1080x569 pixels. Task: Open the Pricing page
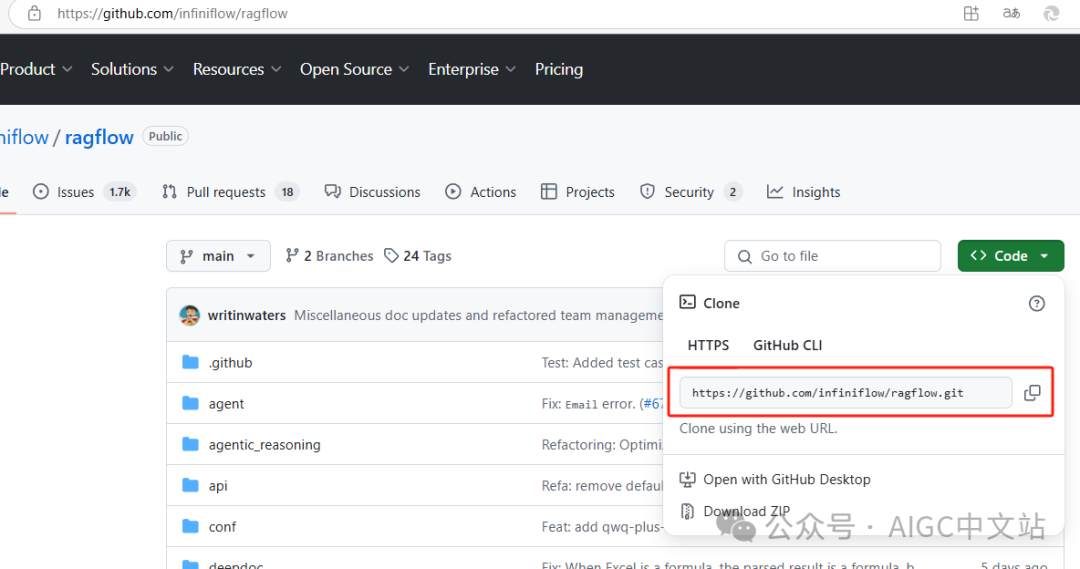pyautogui.click(x=559, y=69)
